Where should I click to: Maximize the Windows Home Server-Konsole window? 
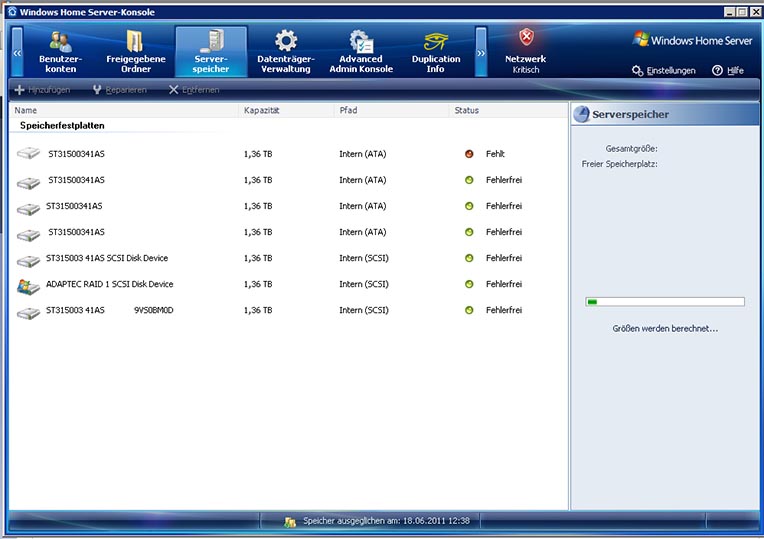pos(742,12)
